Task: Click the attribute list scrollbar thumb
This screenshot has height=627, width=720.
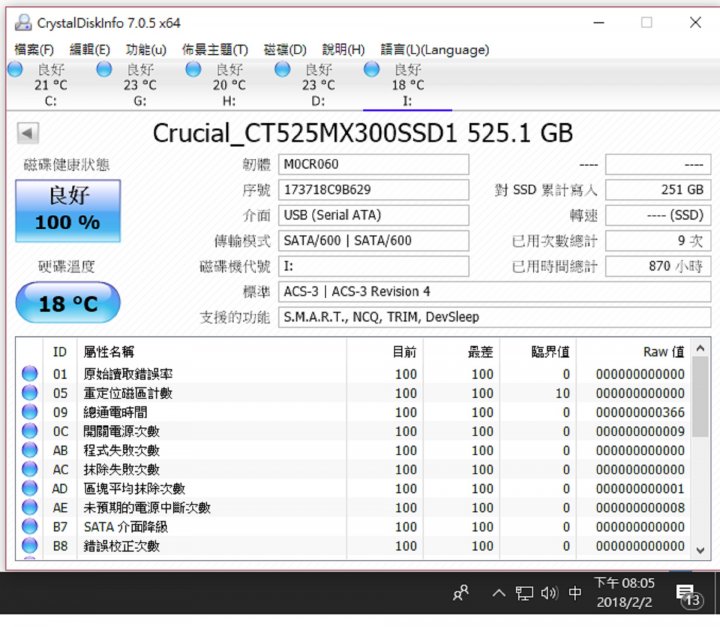Action: 700,397
